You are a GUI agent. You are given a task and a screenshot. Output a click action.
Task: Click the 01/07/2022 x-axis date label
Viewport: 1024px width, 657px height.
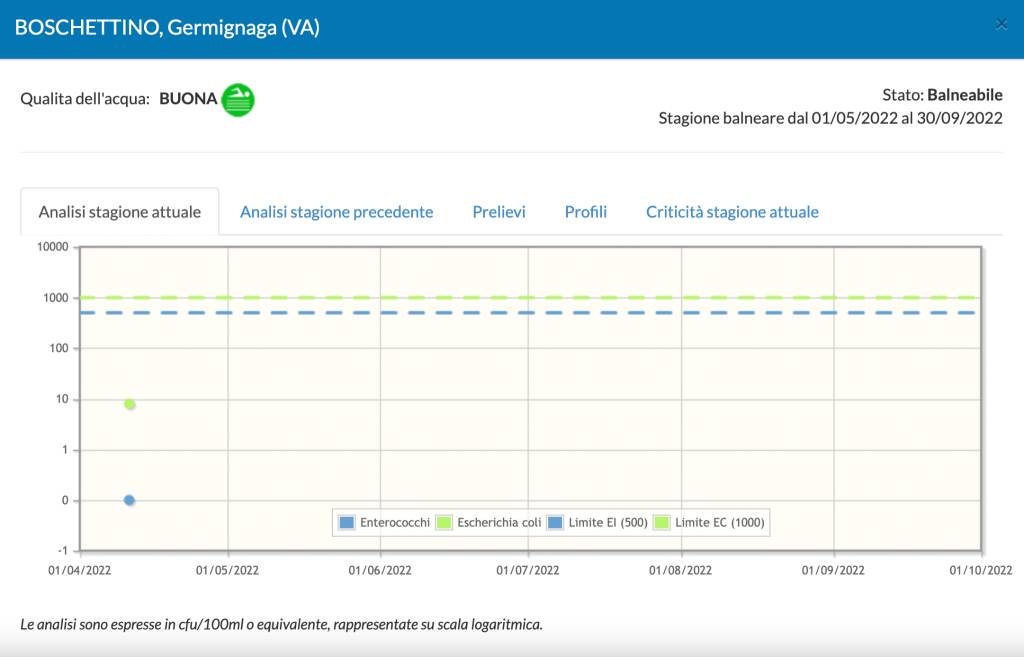[x=528, y=570]
